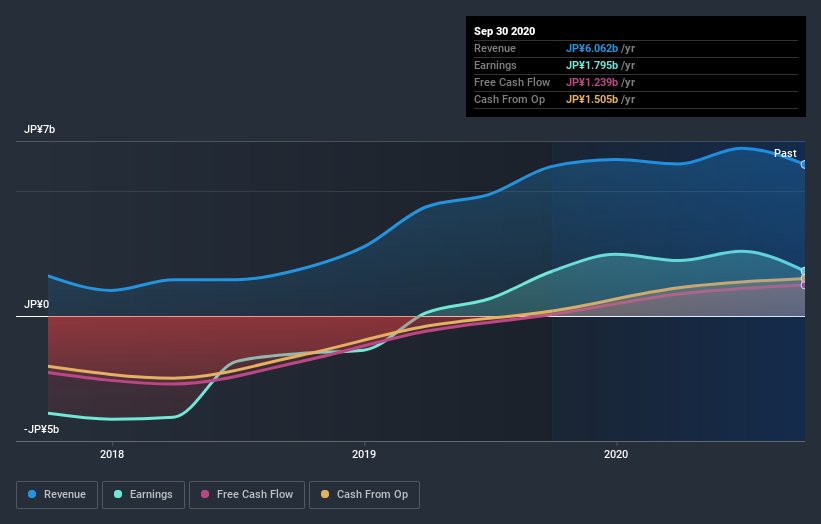Click the pink Free Cash Flow legend dot
Screen dimensions: 821x524
click(205, 494)
